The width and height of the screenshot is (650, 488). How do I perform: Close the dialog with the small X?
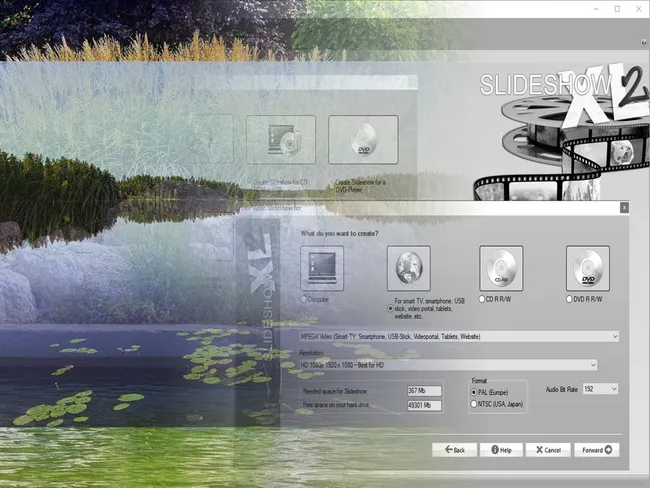click(x=624, y=207)
